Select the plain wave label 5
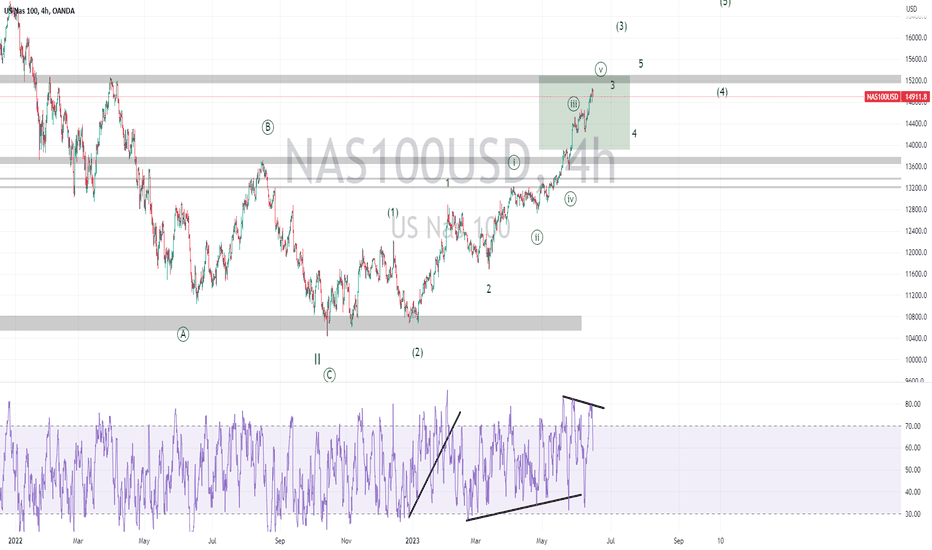 (x=641, y=64)
